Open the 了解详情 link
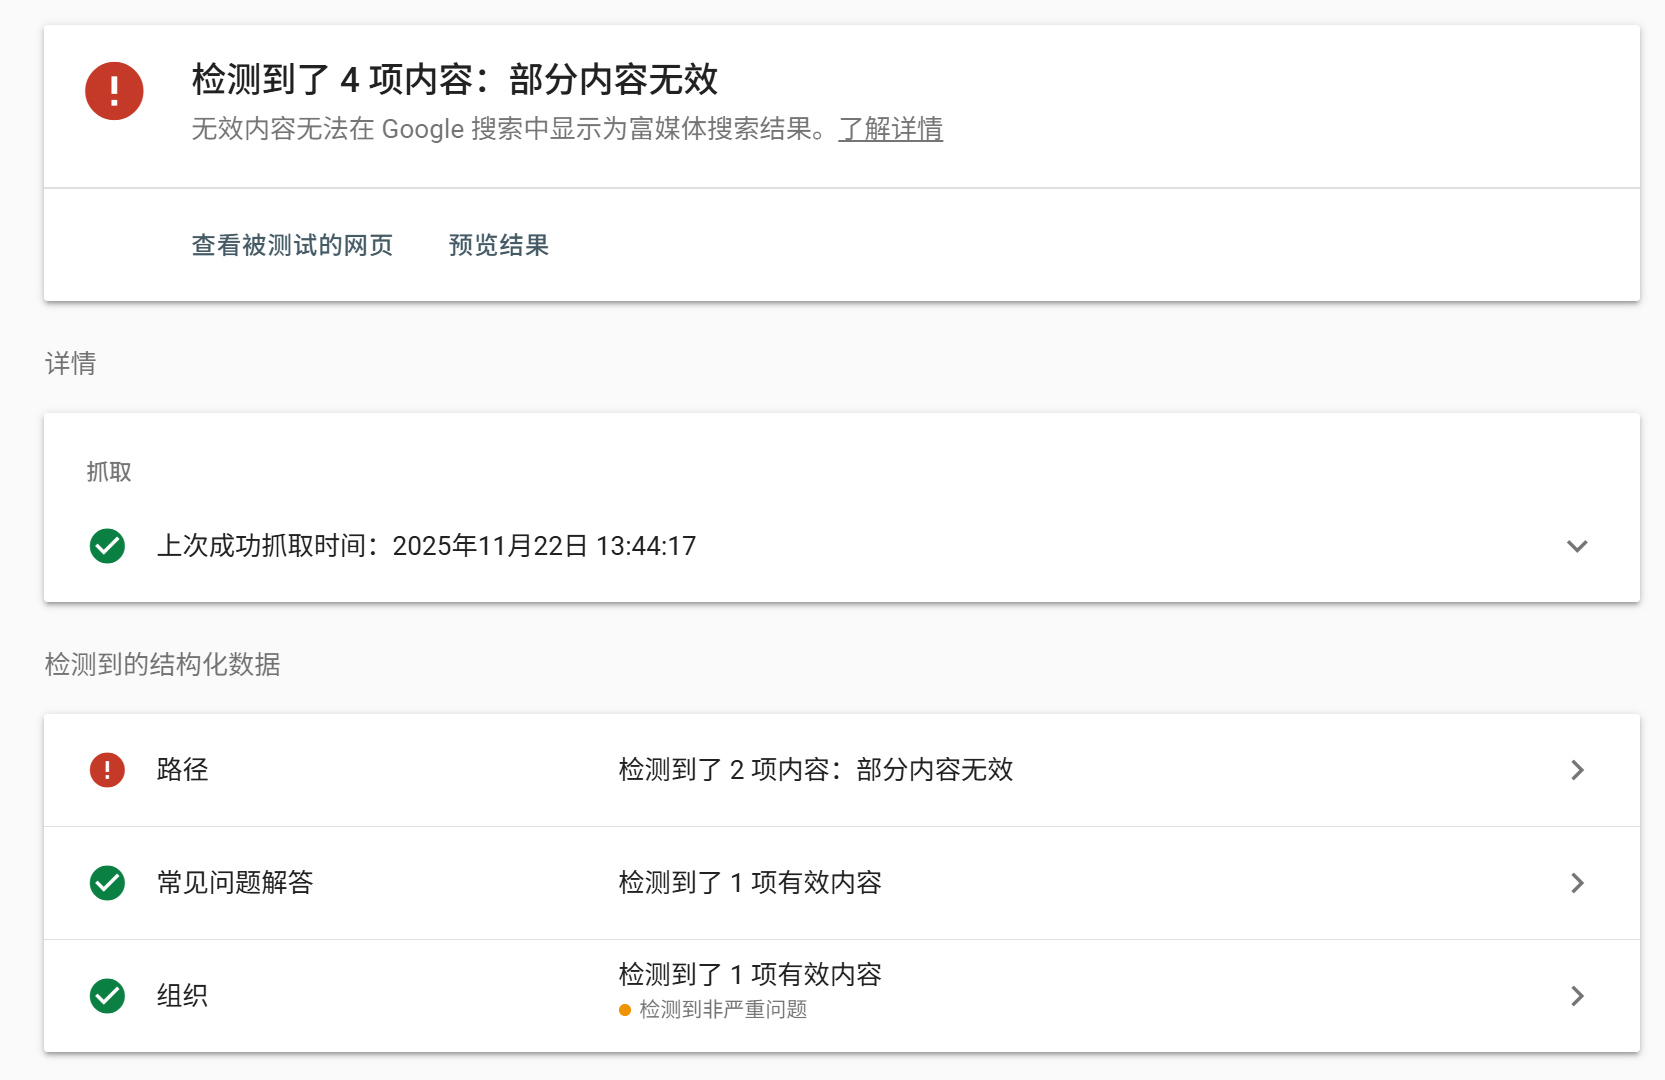Screen dimensions: 1665x1080 pos(890,129)
